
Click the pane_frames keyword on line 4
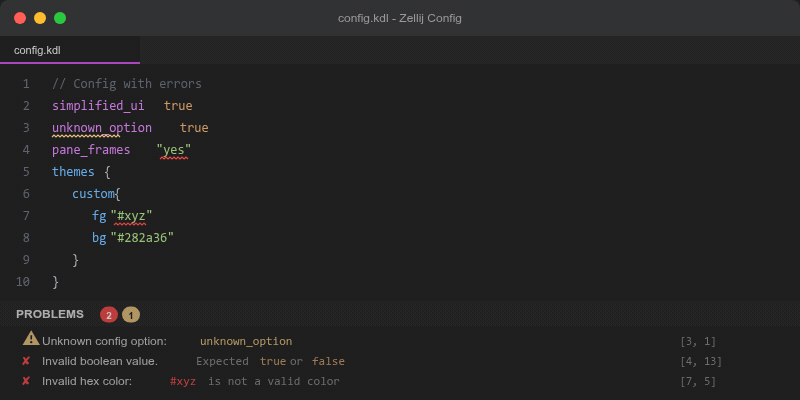point(91,150)
